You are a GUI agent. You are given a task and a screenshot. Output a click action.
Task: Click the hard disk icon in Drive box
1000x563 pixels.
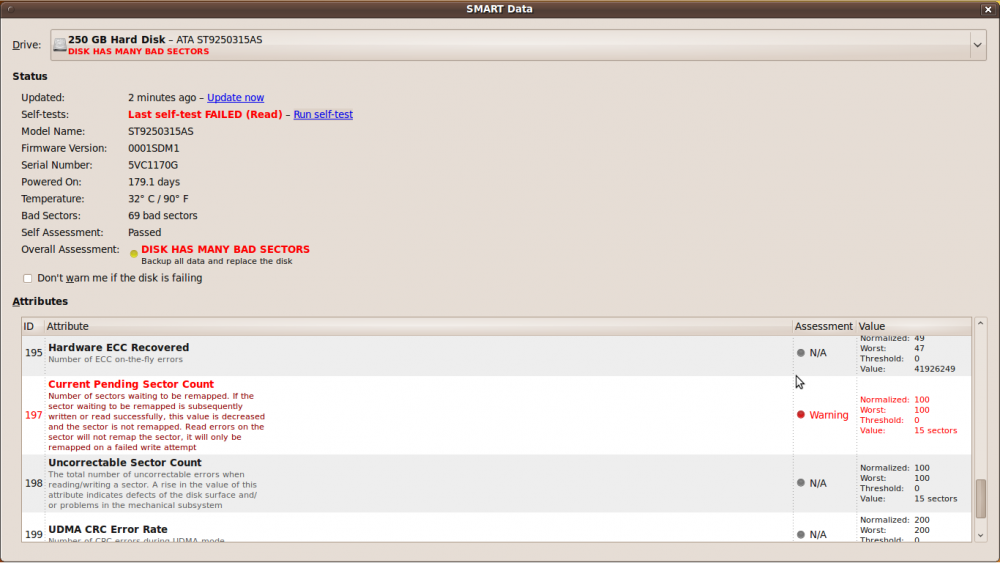point(59,45)
